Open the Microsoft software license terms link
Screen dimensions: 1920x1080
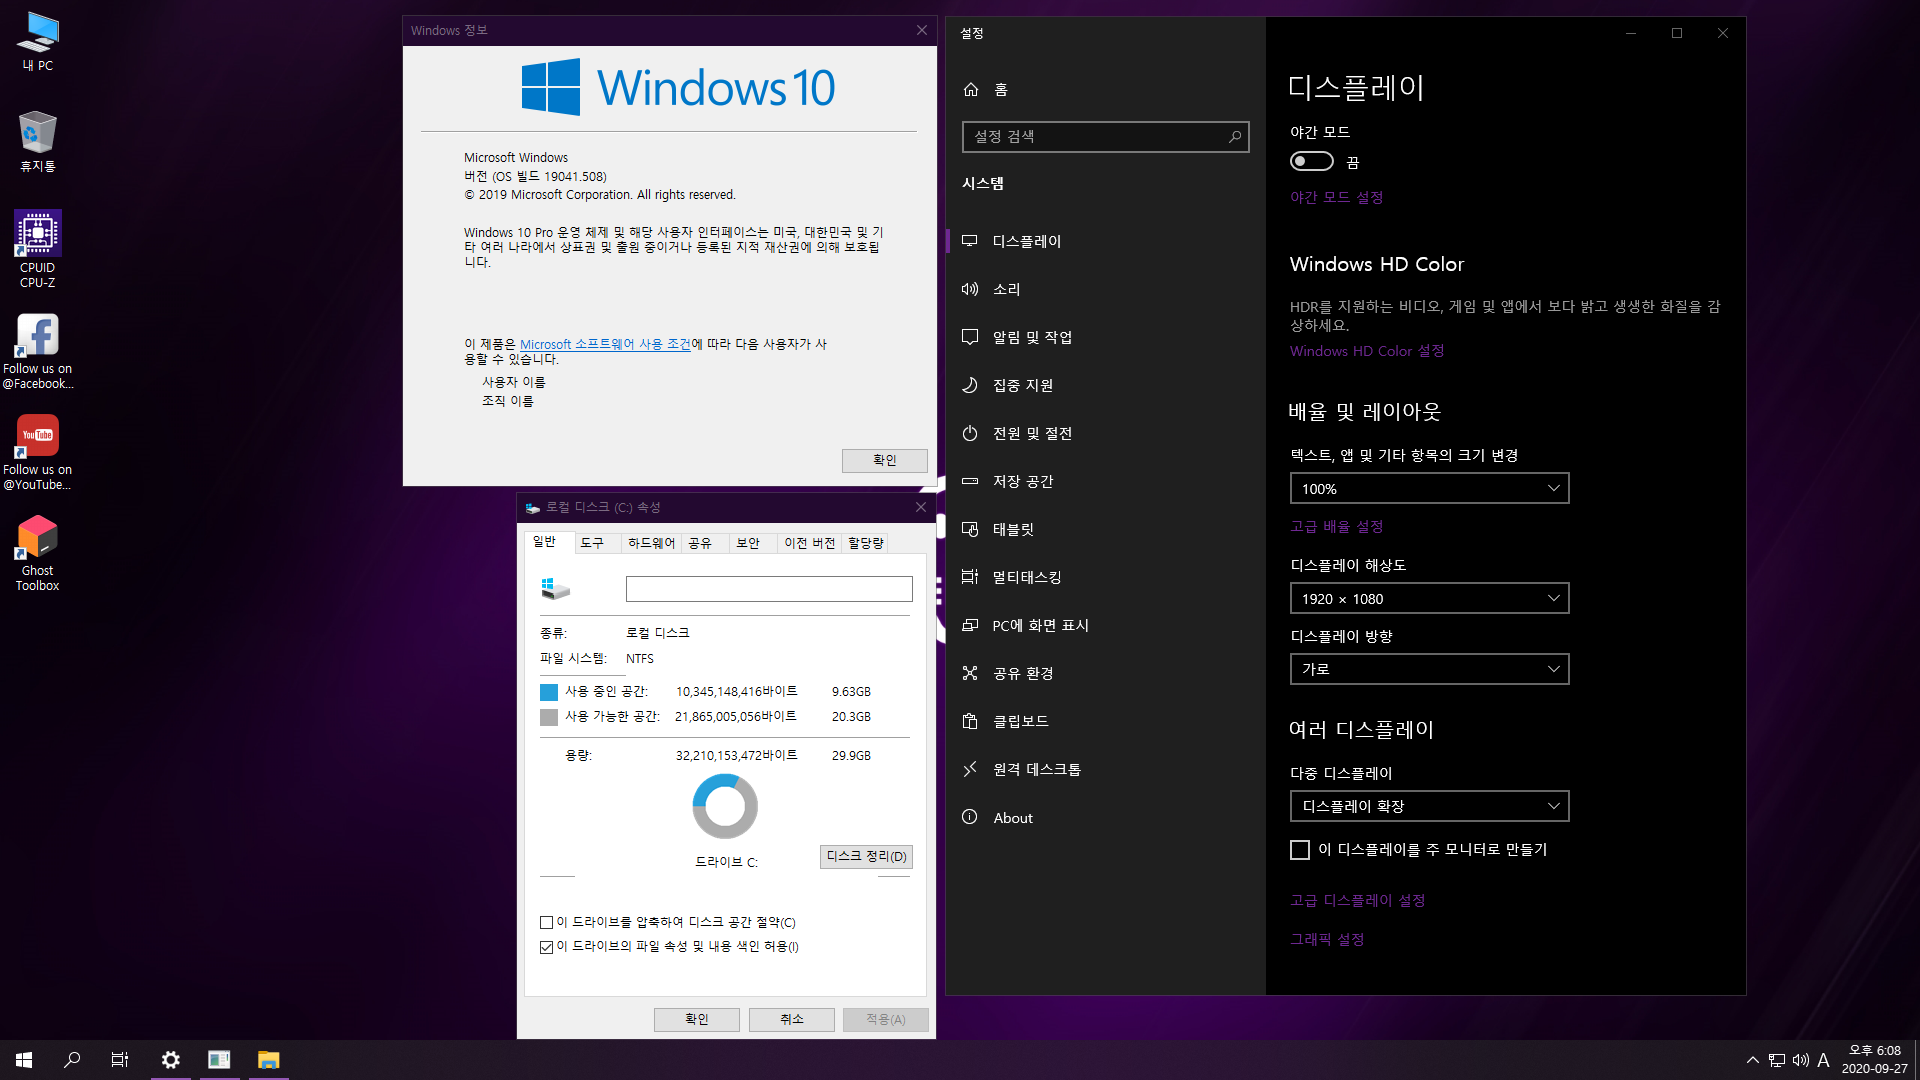(605, 344)
